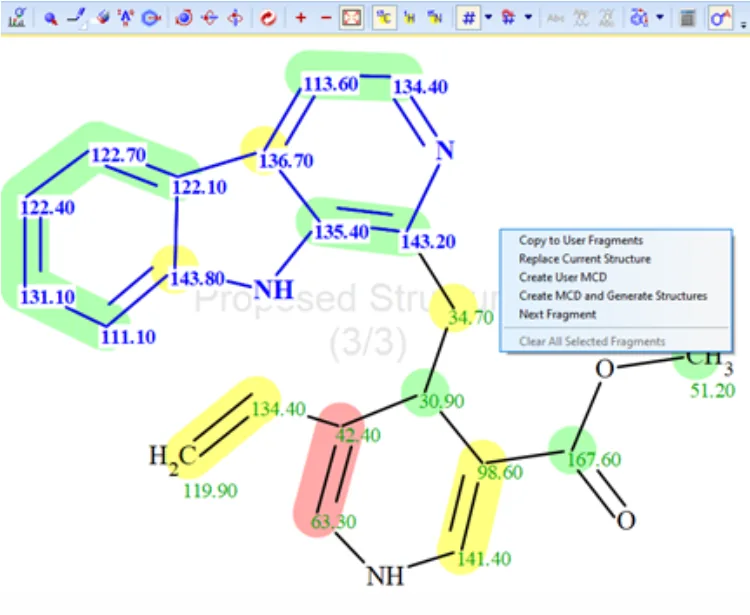Select the blue ring template tool
This screenshot has height=615, width=750.
point(151,18)
